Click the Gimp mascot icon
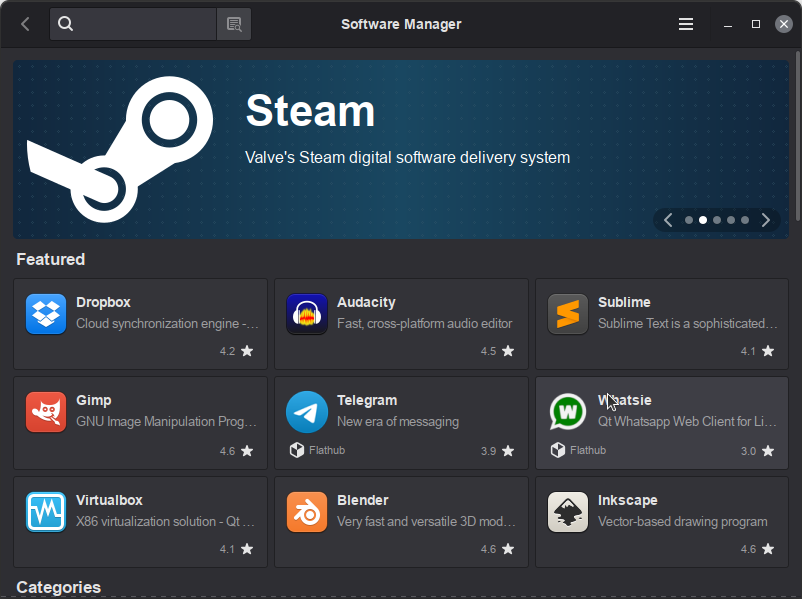The image size is (802, 599). [x=46, y=412]
